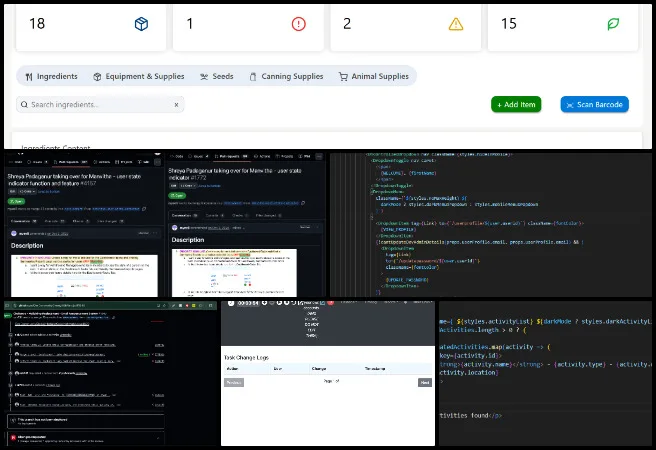
Task: Select the Seeds tab
Action: 217,77
